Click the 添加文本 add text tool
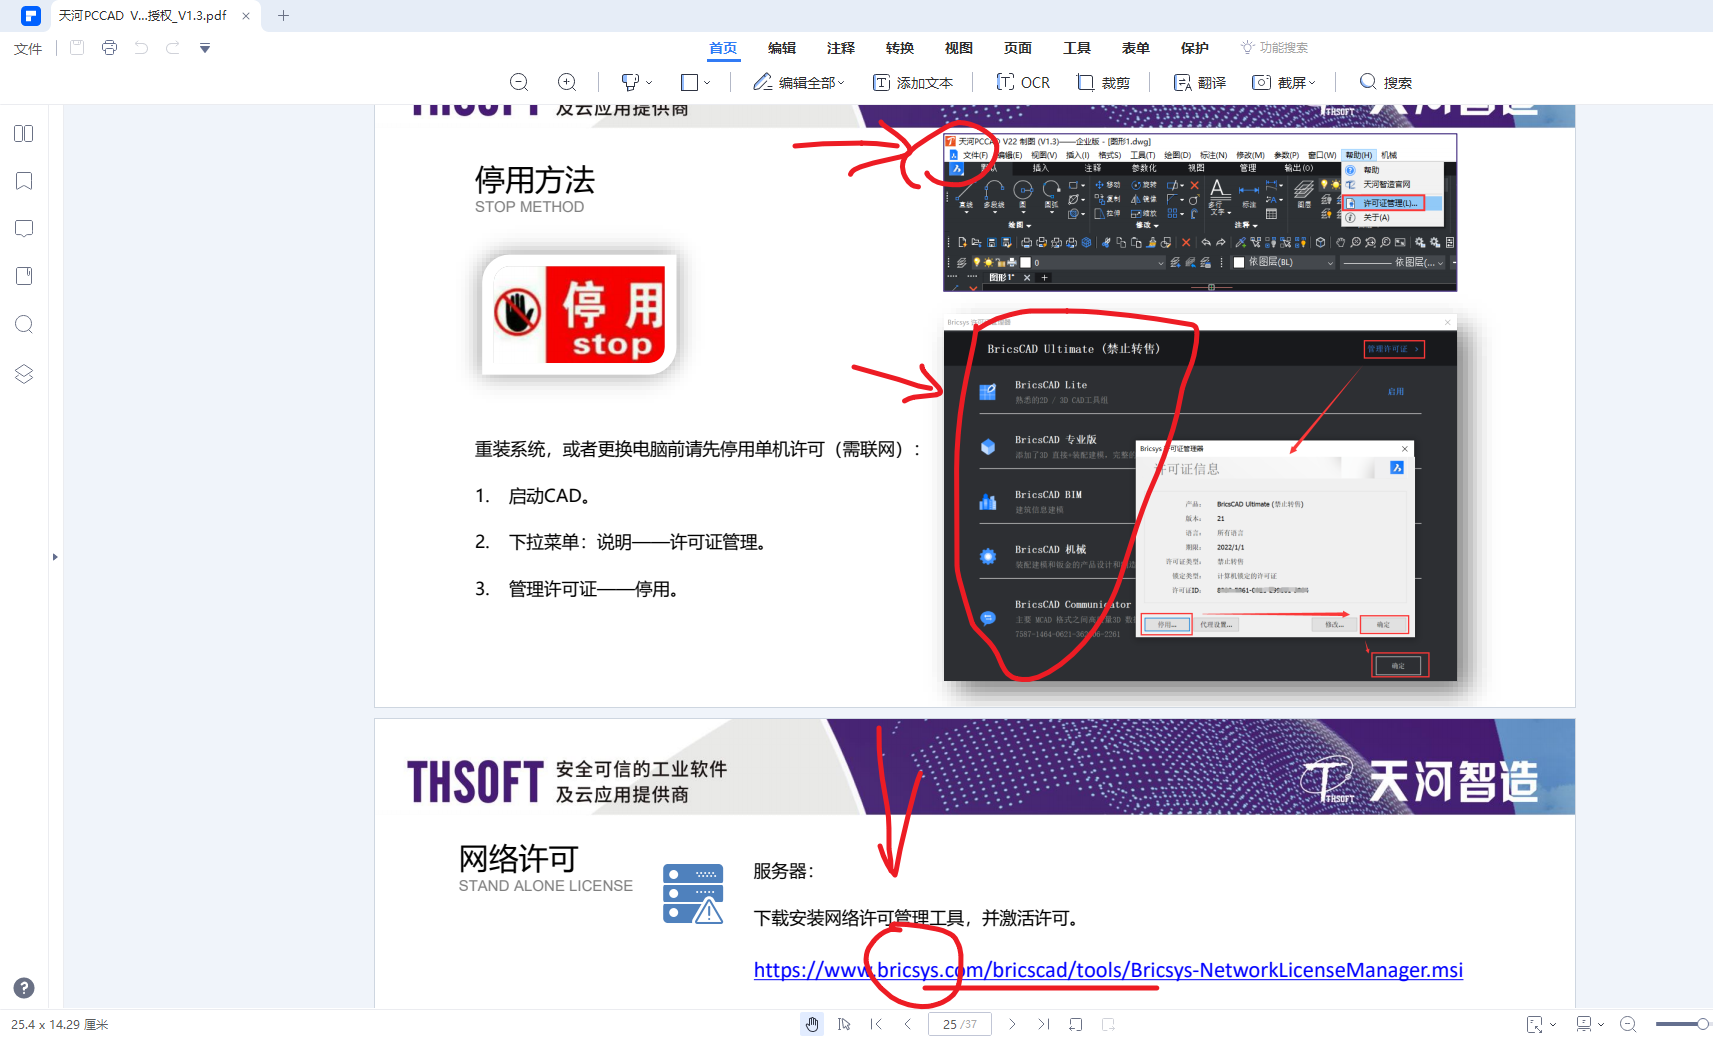Image resolution: width=1713 pixels, height=1038 pixels. 912,82
